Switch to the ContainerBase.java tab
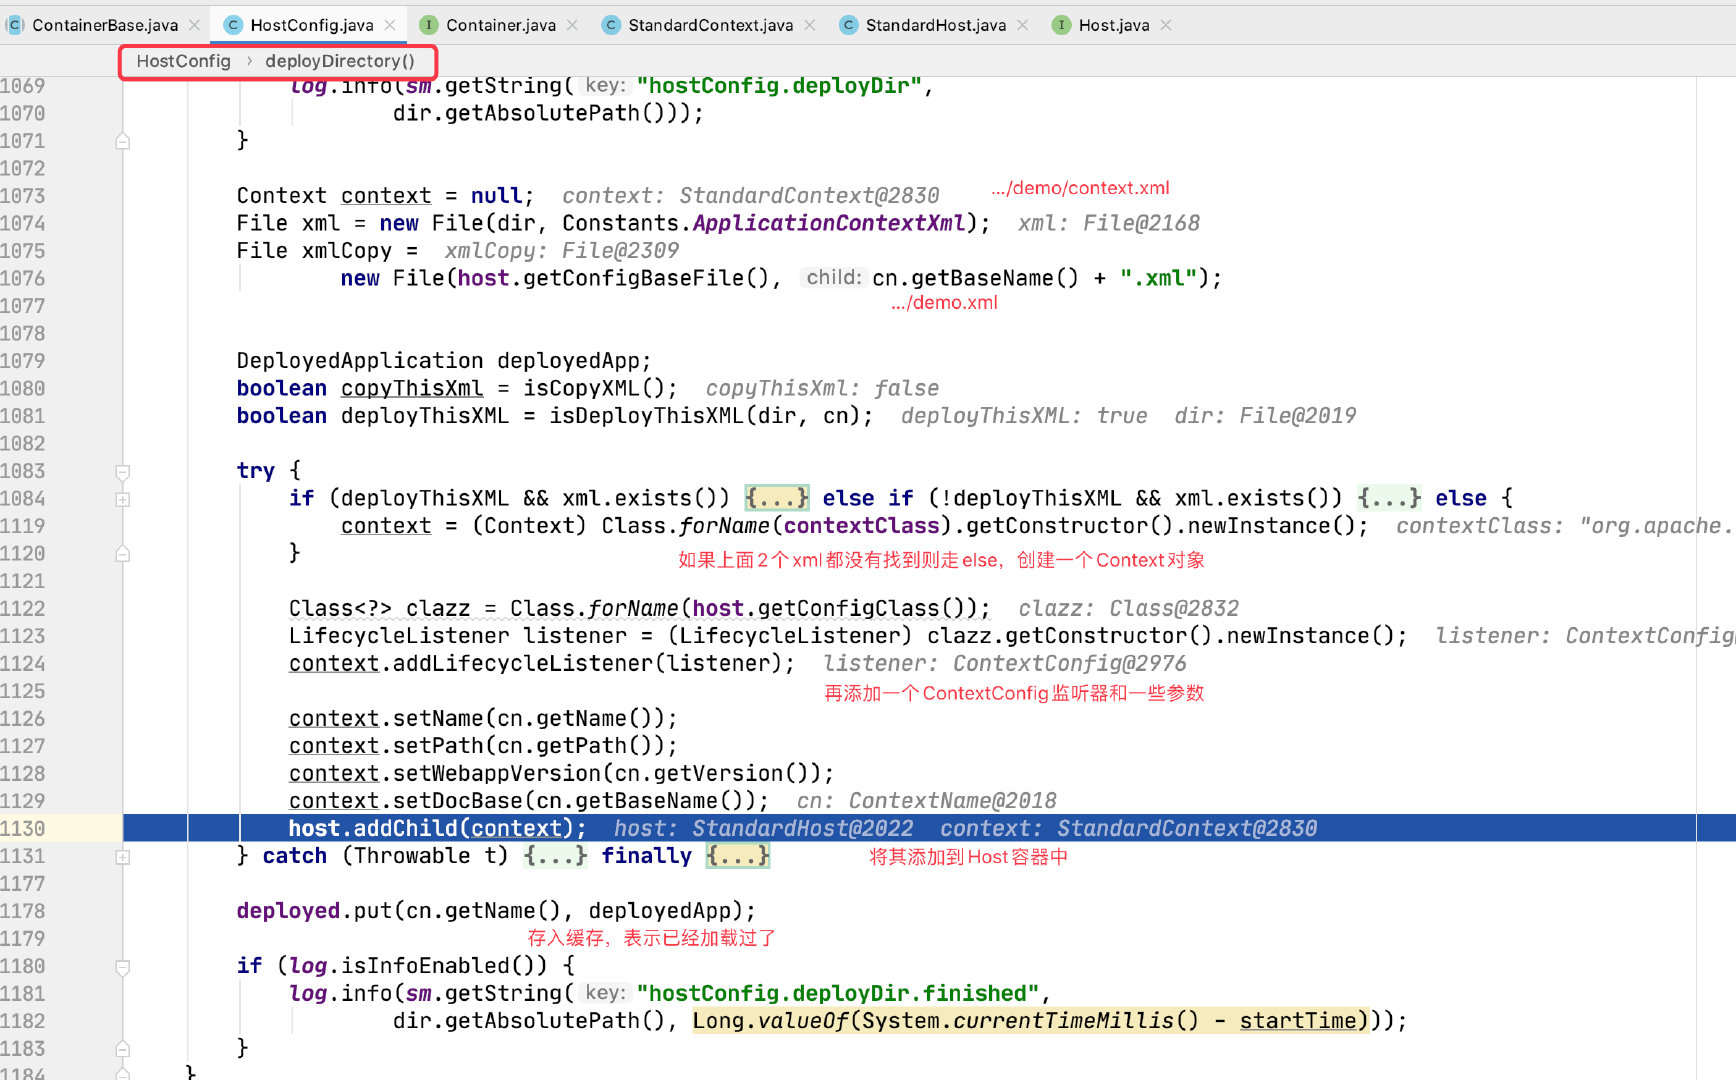This screenshot has width=1736, height=1080. 104,25
